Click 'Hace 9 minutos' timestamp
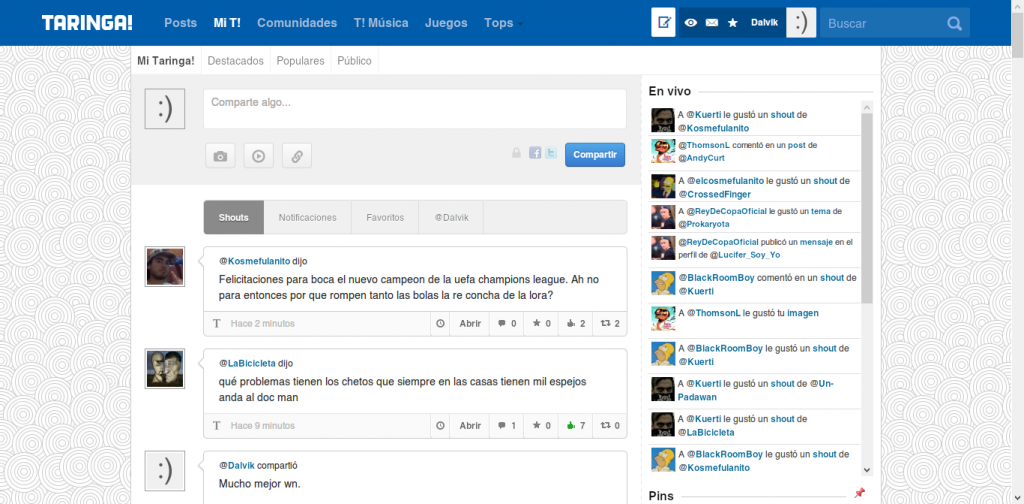Image resolution: width=1024 pixels, height=504 pixels. pos(263,426)
